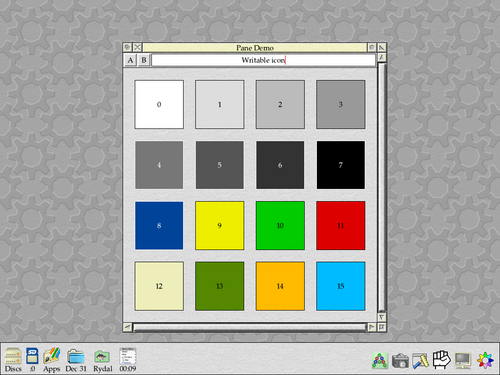Choose the yellow colour swatch 9
This screenshot has width=500, height=375.
[220, 225]
